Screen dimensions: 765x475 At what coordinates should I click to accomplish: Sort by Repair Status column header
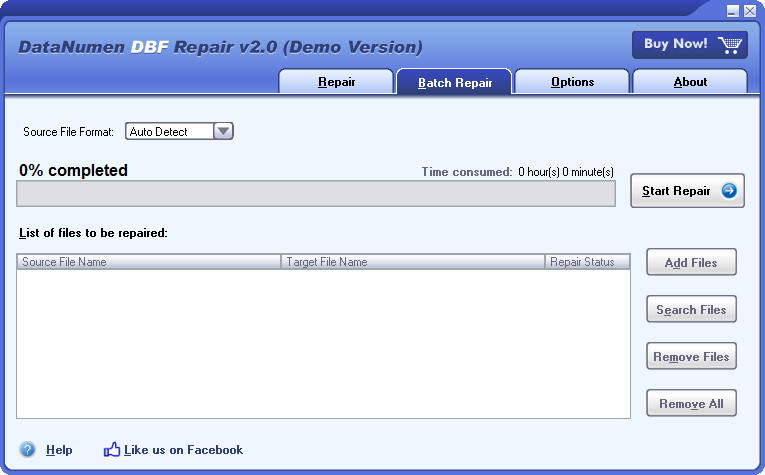tap(587, 262)
